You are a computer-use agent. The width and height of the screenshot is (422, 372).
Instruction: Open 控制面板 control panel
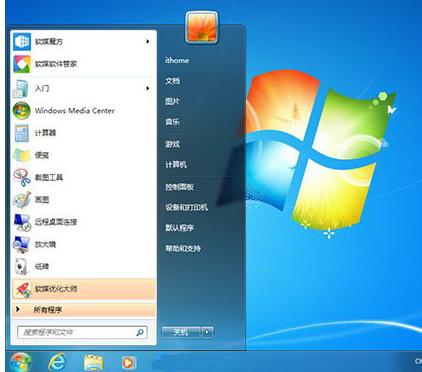[x=180, y=187]
